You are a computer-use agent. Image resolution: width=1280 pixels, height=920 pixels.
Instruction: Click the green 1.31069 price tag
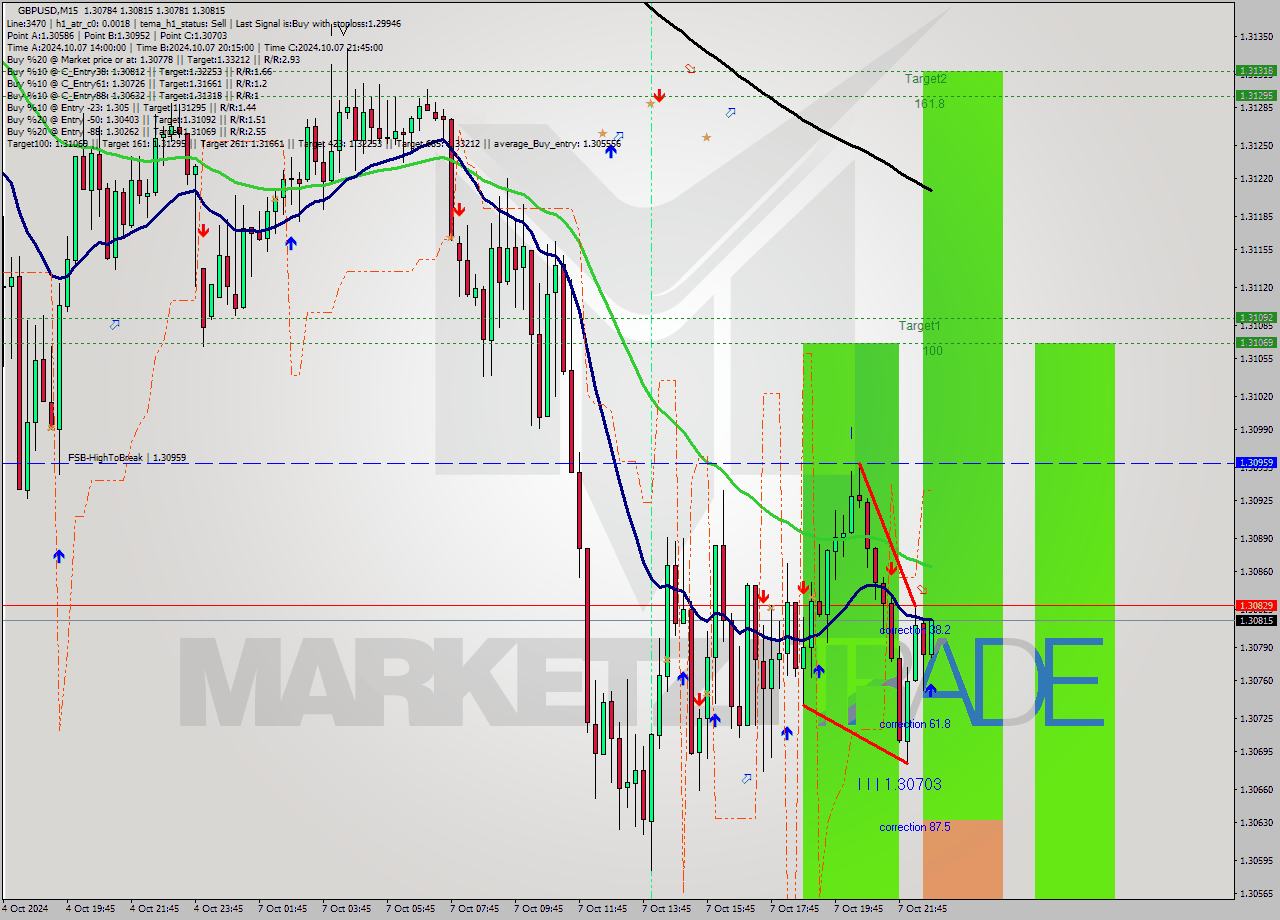(x=1256, y=343)
